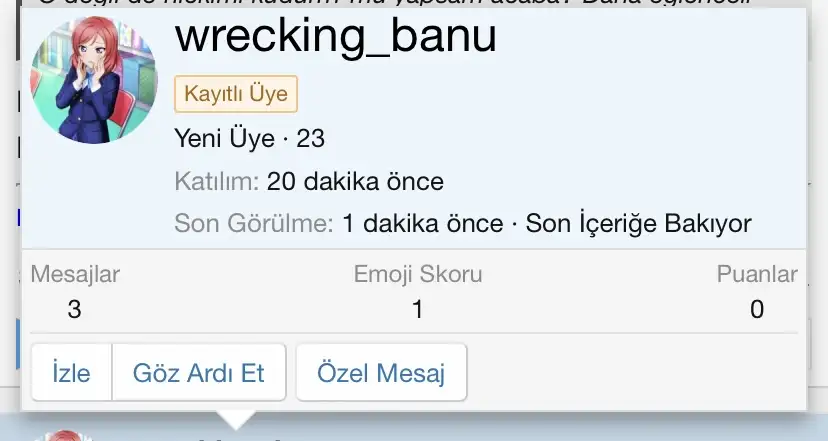Click the 20 dakika önce join time
The image size is (828, 441).
point(355,182)
